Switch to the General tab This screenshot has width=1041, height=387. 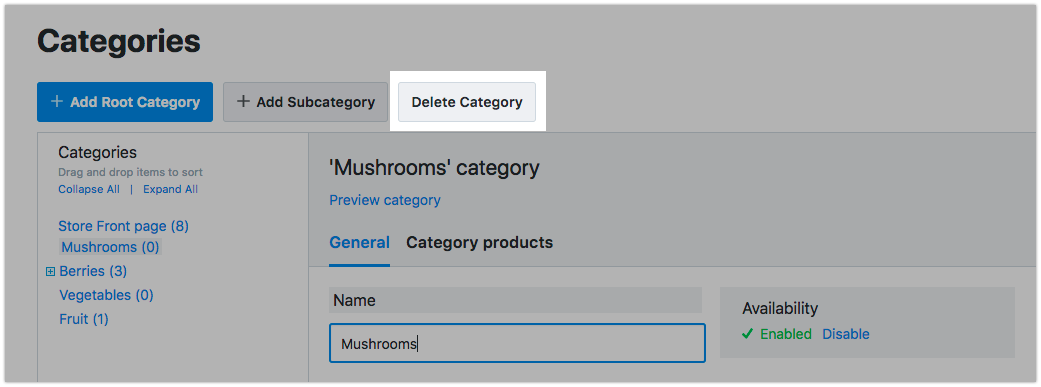(360, 243)
